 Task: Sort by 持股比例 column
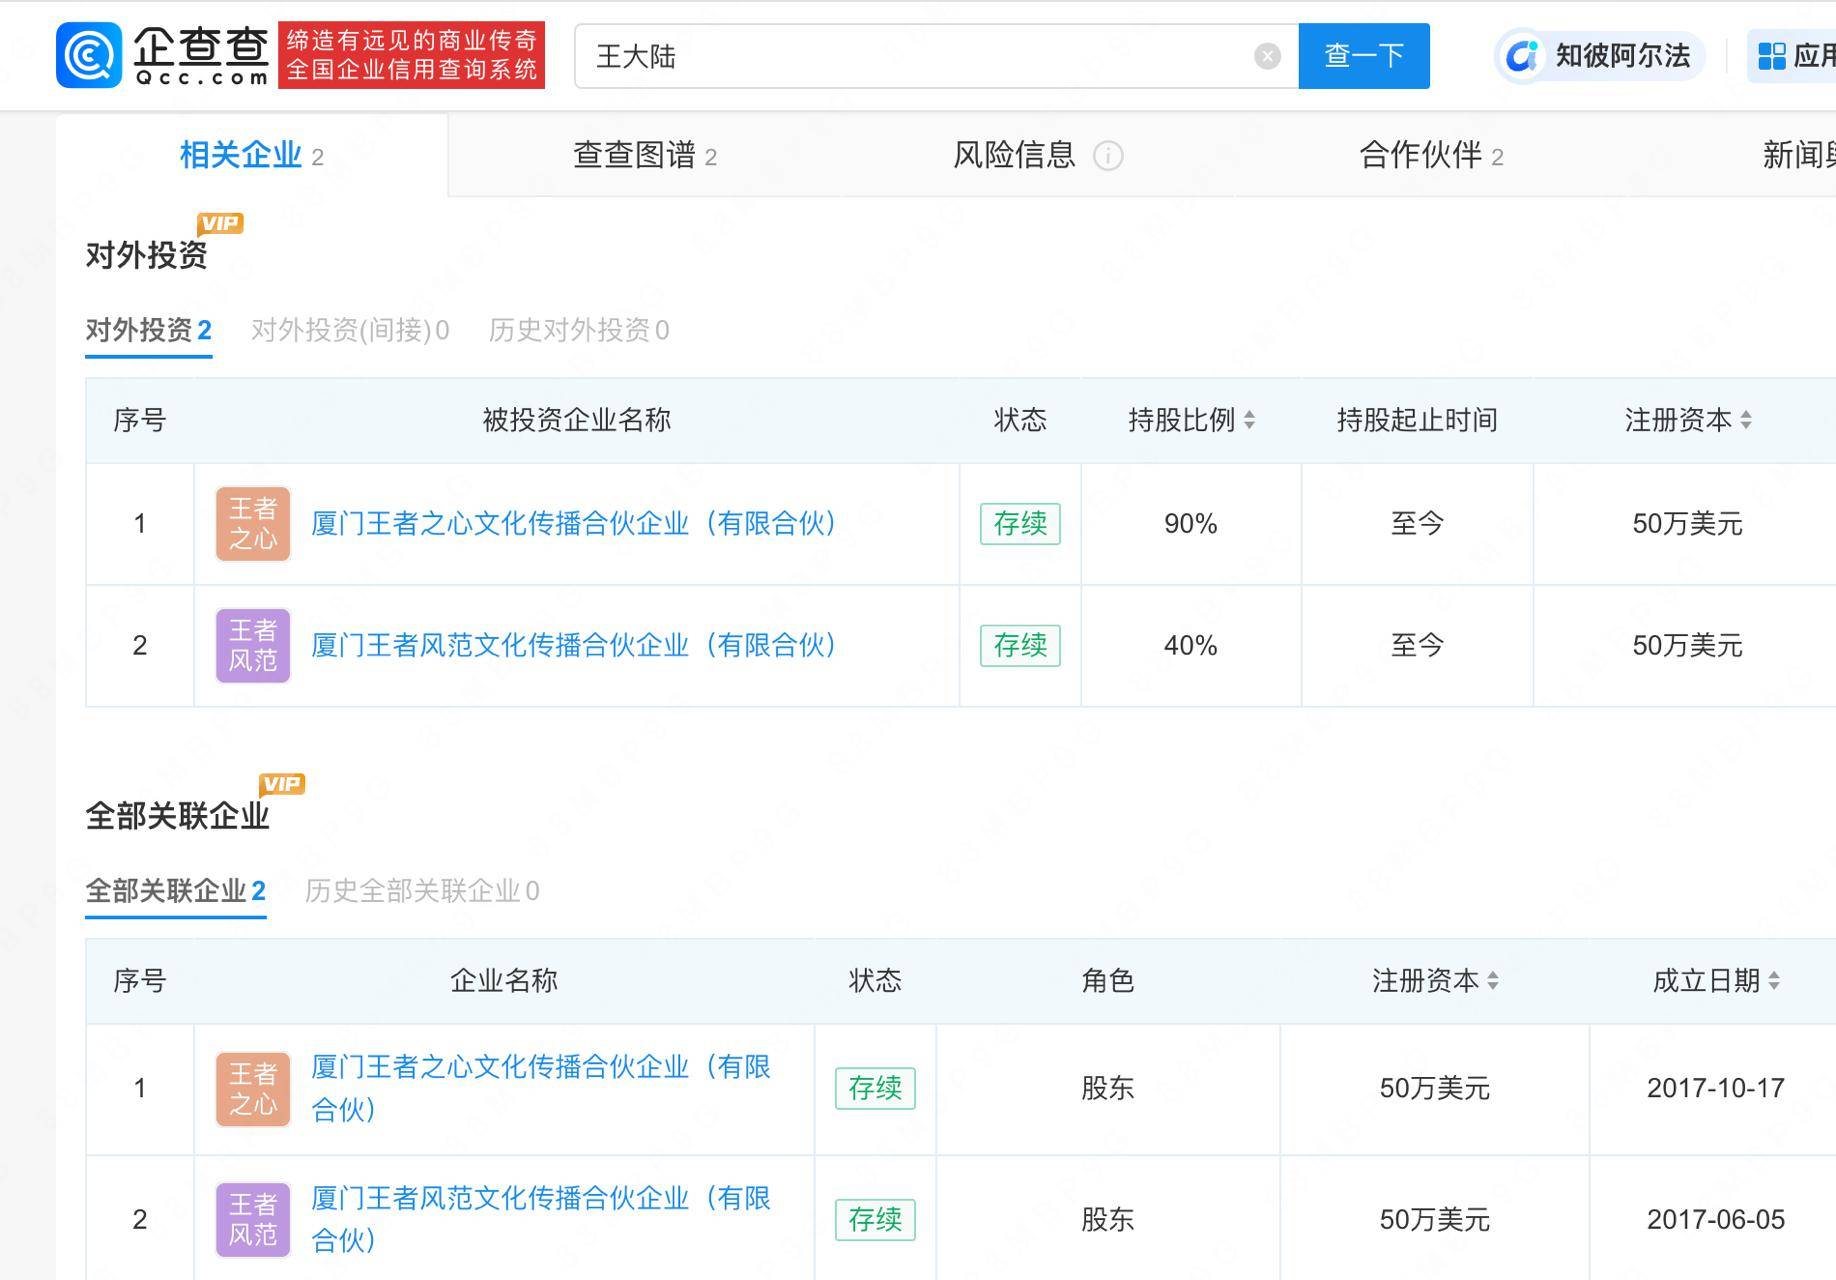click(x=1249, y=420)
